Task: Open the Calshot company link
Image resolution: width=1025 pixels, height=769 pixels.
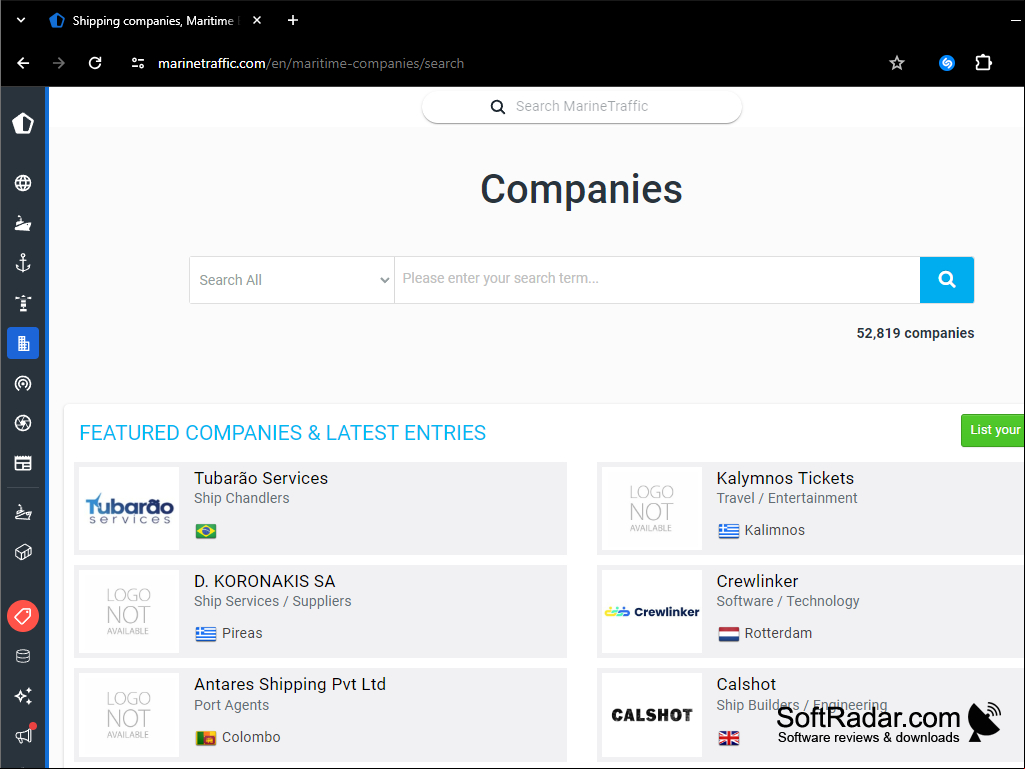Action: pos(746,684)
